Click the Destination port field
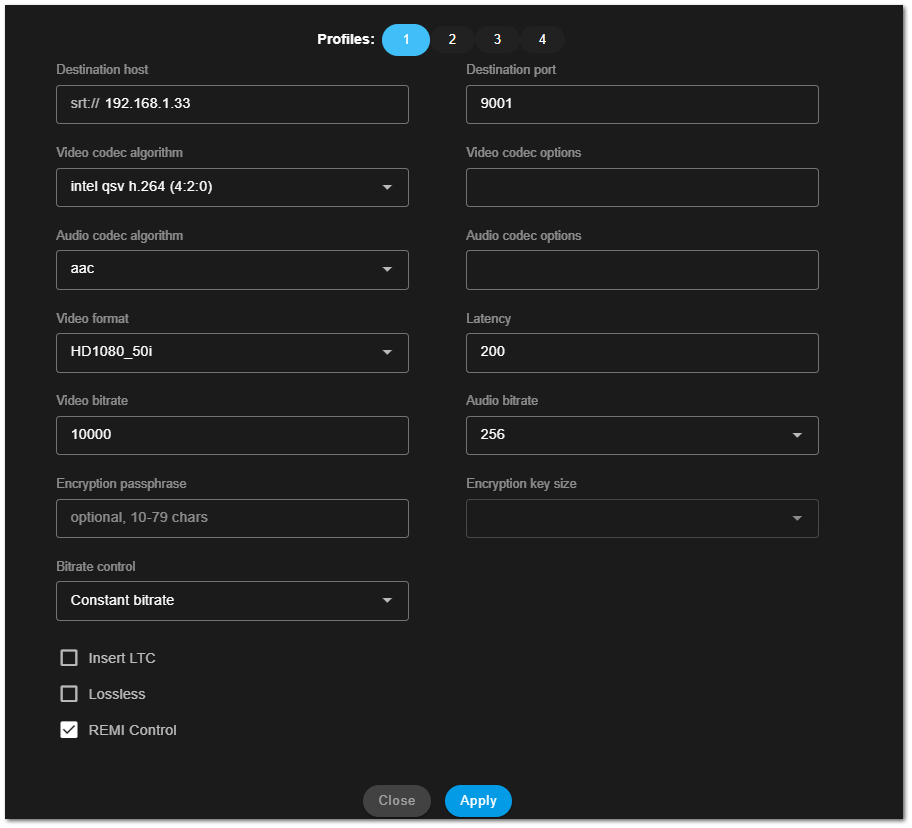Screen dimensions: 912x828 tap(642, 104)
